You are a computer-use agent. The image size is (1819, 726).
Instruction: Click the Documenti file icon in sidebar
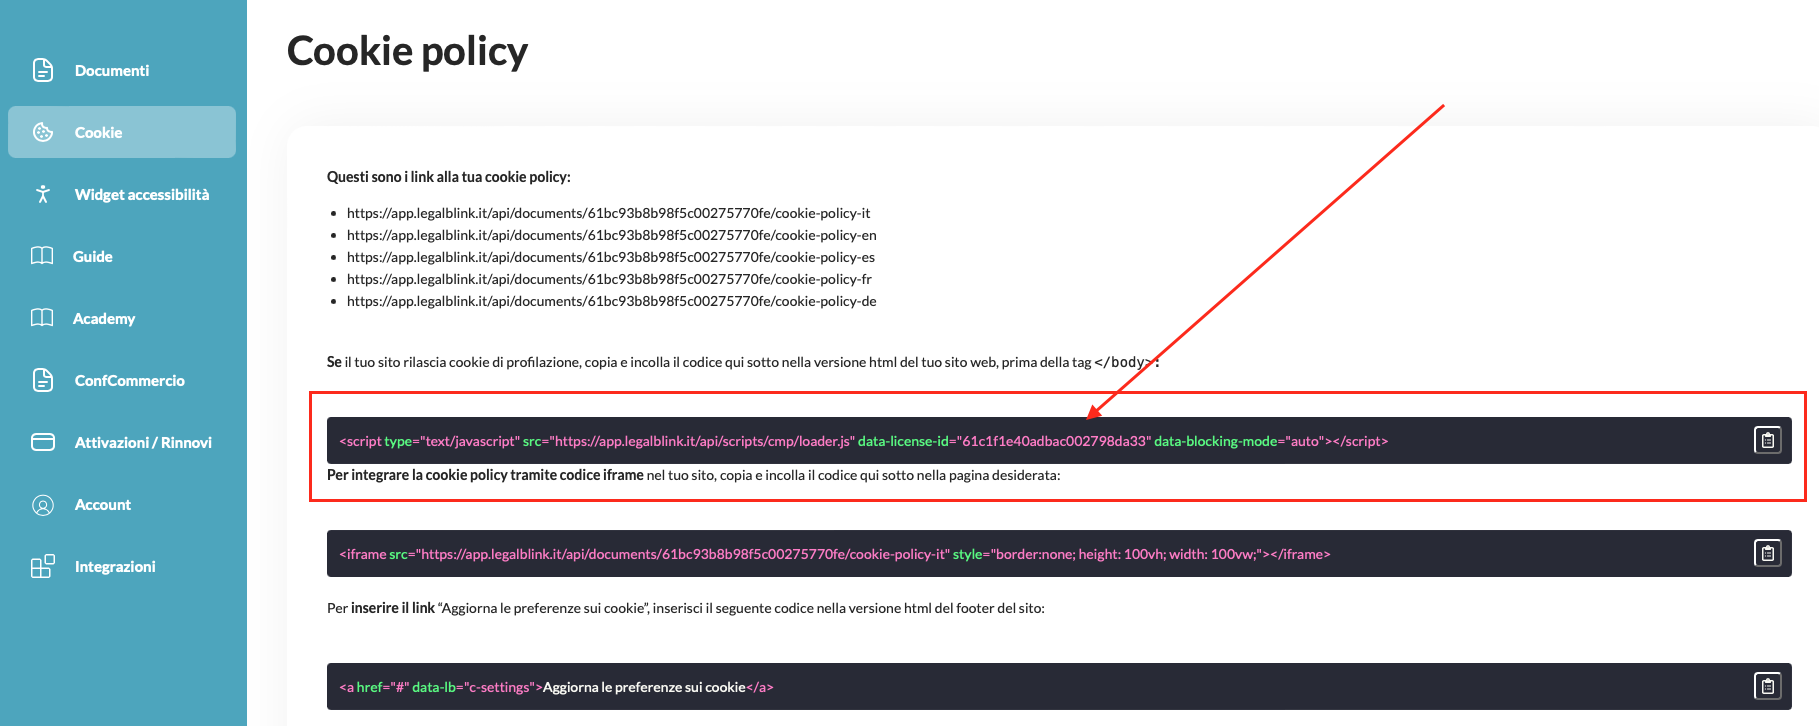pos(43,70)
